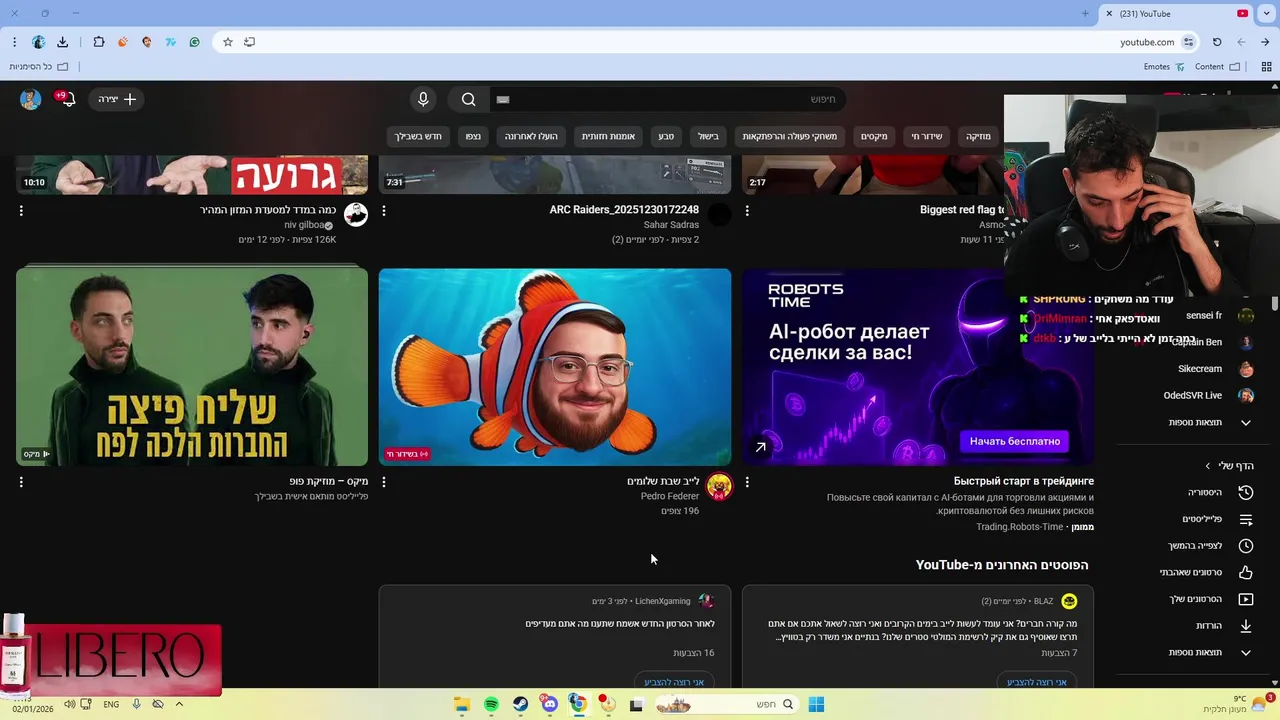Open YouTube notifications bell
This screenshot has width=1280, height=720.
[x=67, y=99]
